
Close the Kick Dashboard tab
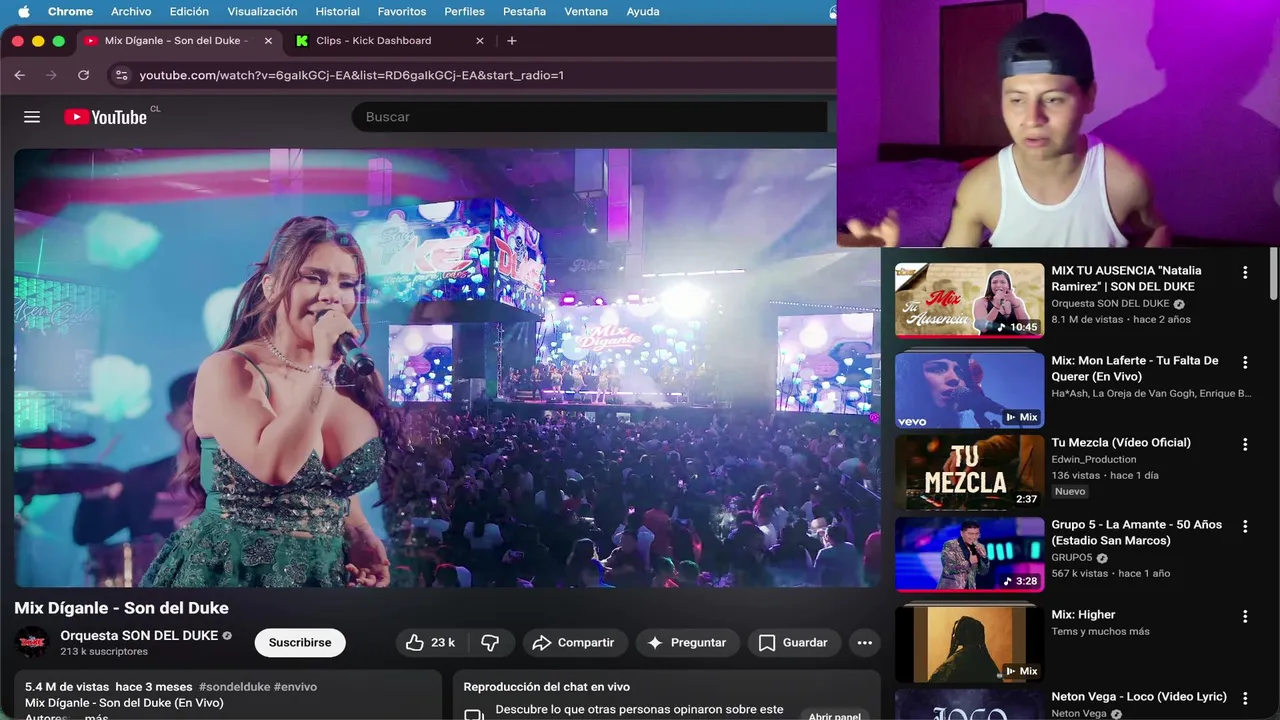(x=480, y=41)
